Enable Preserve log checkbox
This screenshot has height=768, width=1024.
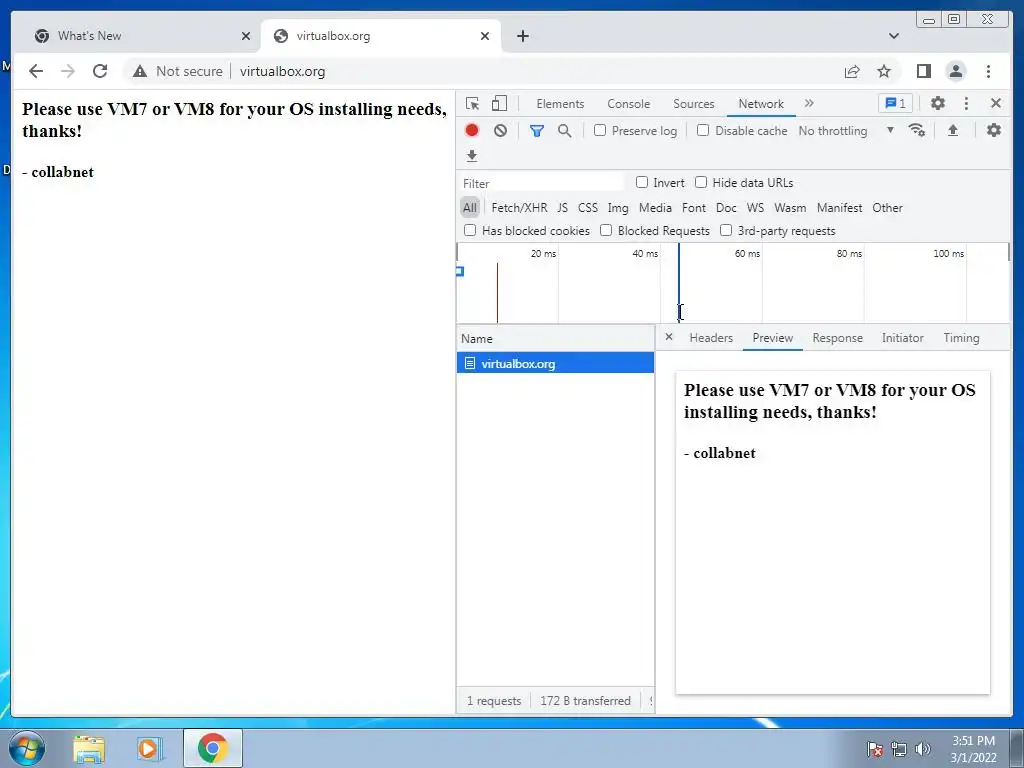(600, 131)
